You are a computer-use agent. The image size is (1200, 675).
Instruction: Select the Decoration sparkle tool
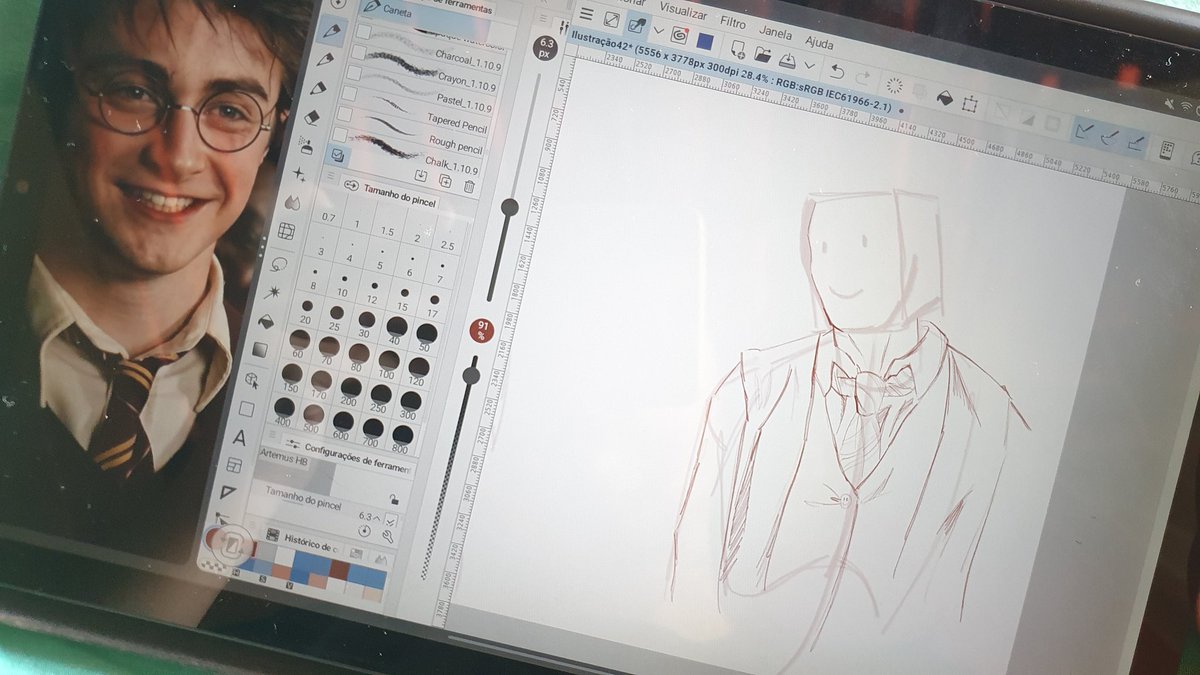point(300,174)
